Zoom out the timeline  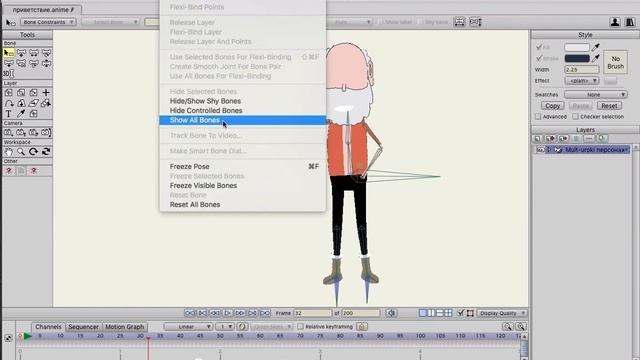pos(507,327)
